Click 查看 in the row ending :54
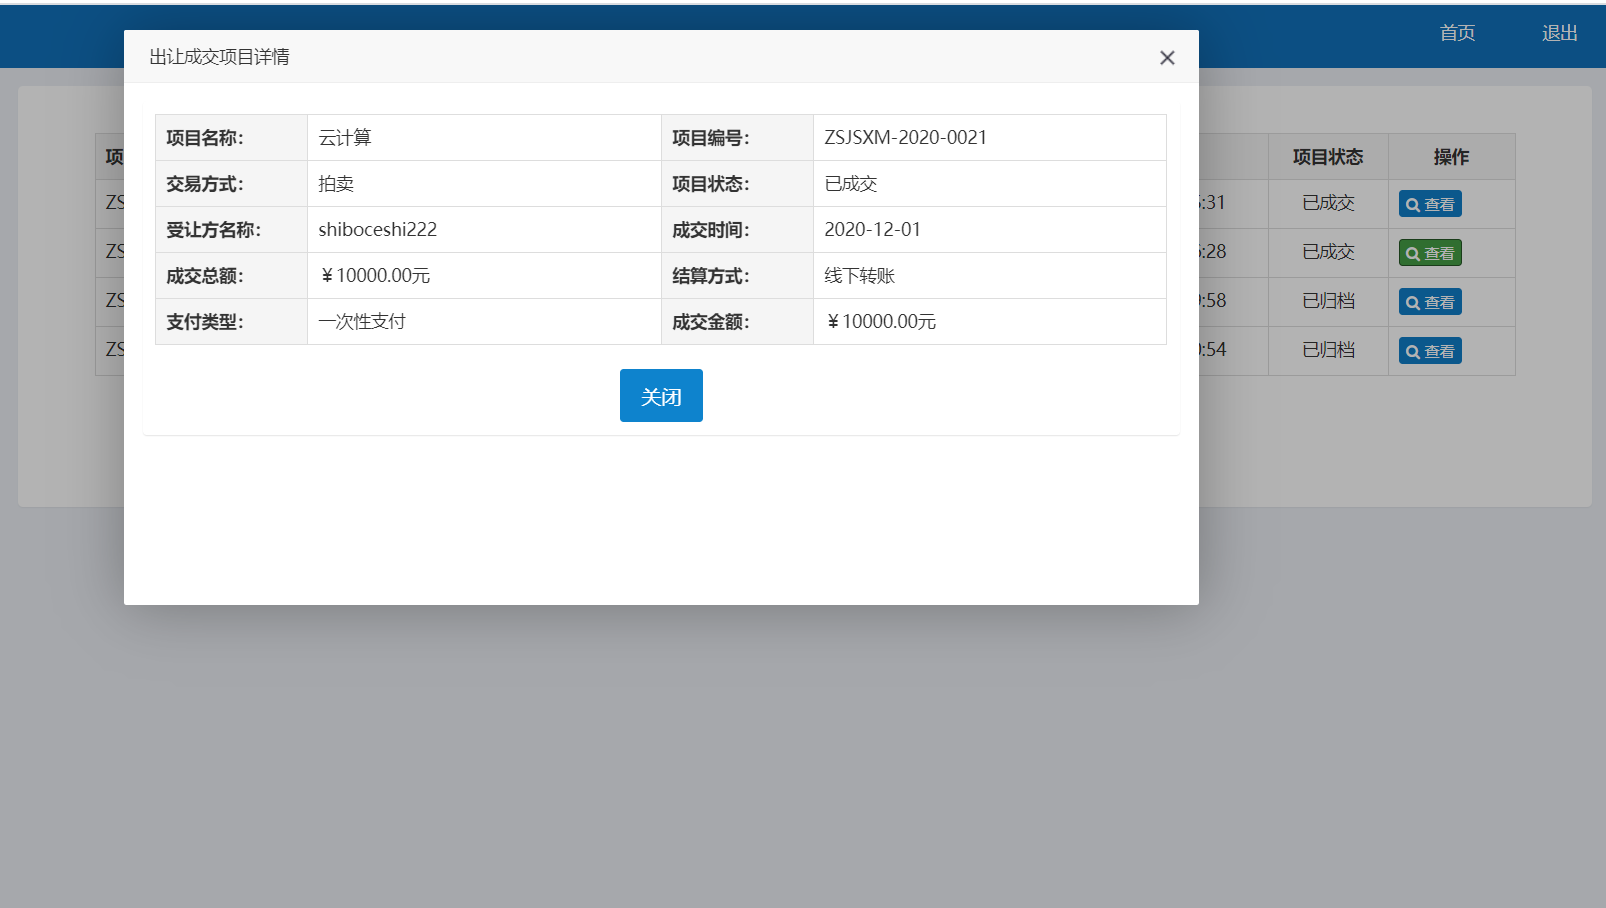Viewport: 1606px width, 908px height. [1430, 351]
